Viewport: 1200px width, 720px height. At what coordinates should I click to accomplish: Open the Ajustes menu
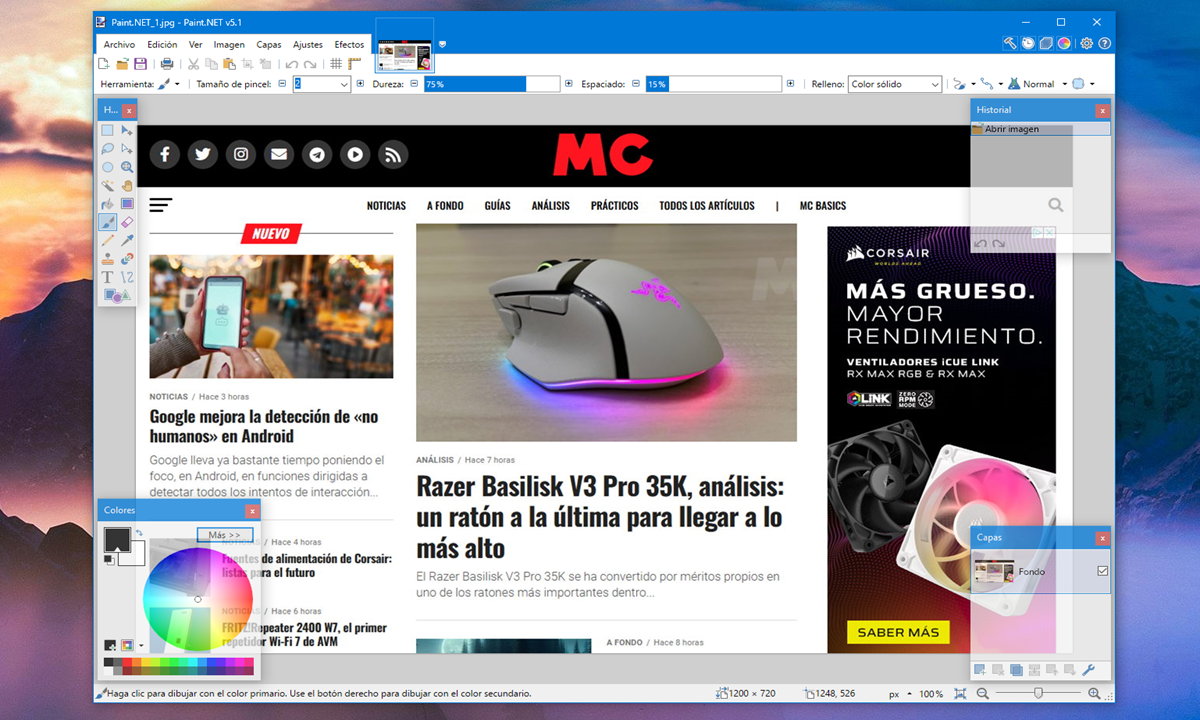click(x=307, y=45)
